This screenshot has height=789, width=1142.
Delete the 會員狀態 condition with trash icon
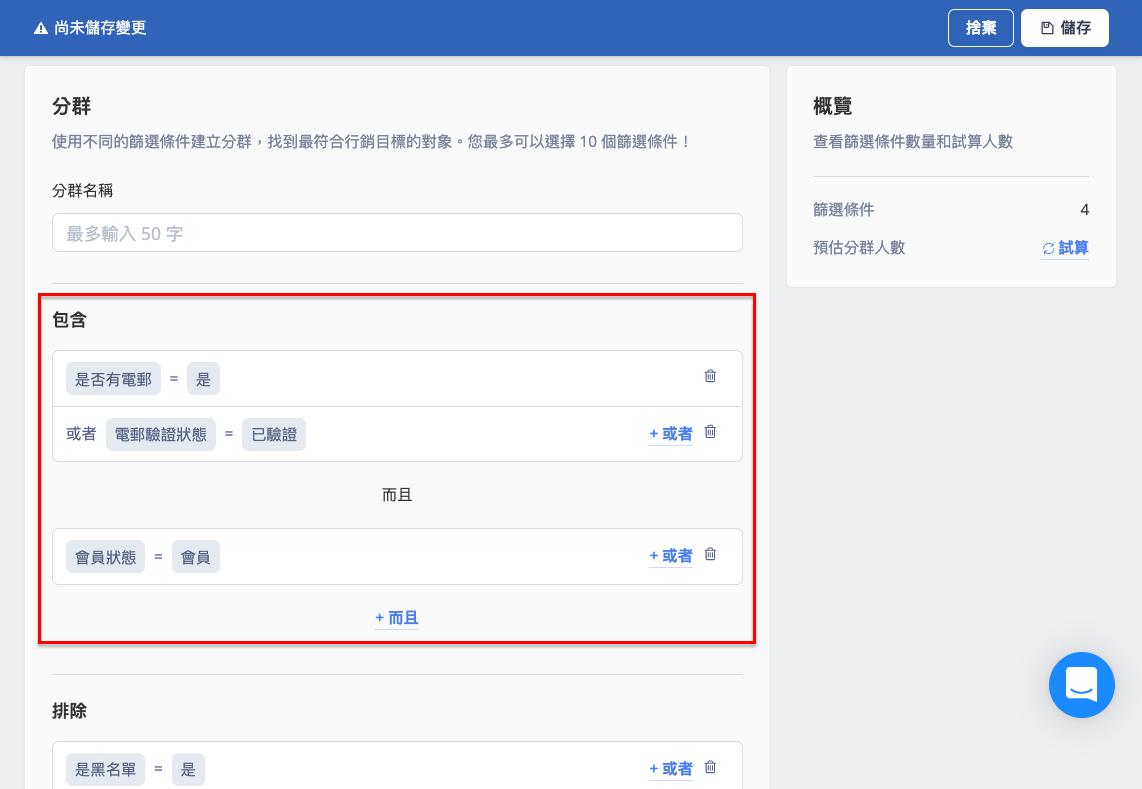coord(710,554)
